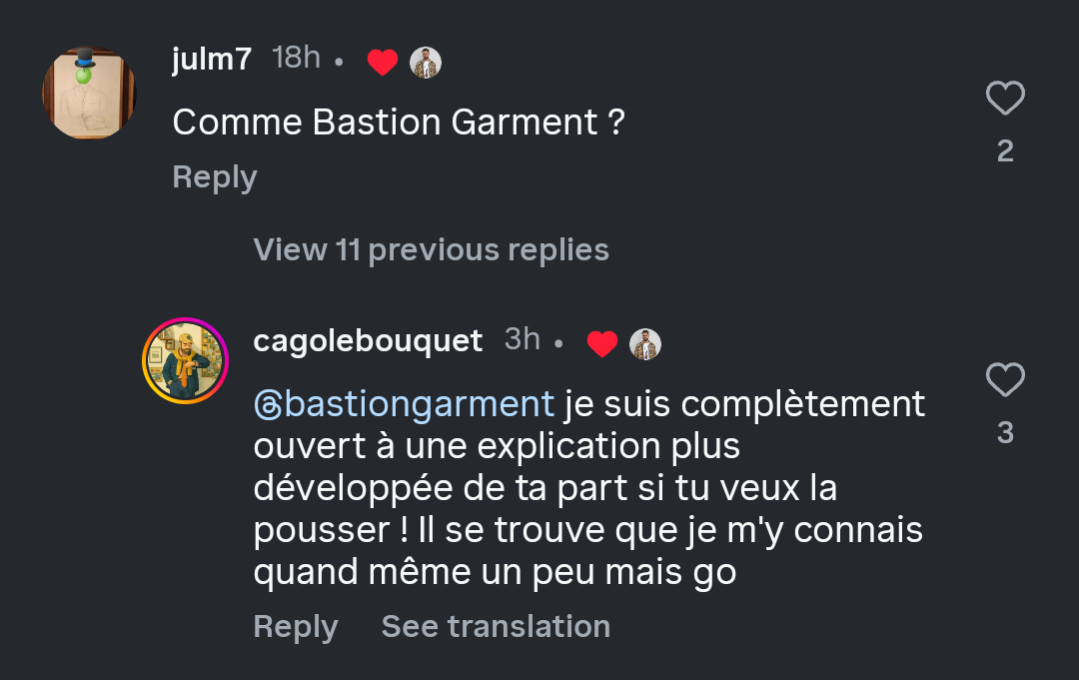Click the 3h timestamp on cagolebouquet's reply
Image resolution: width=1079 pixels, height=680 pixels.
click(x=522, y=339)
